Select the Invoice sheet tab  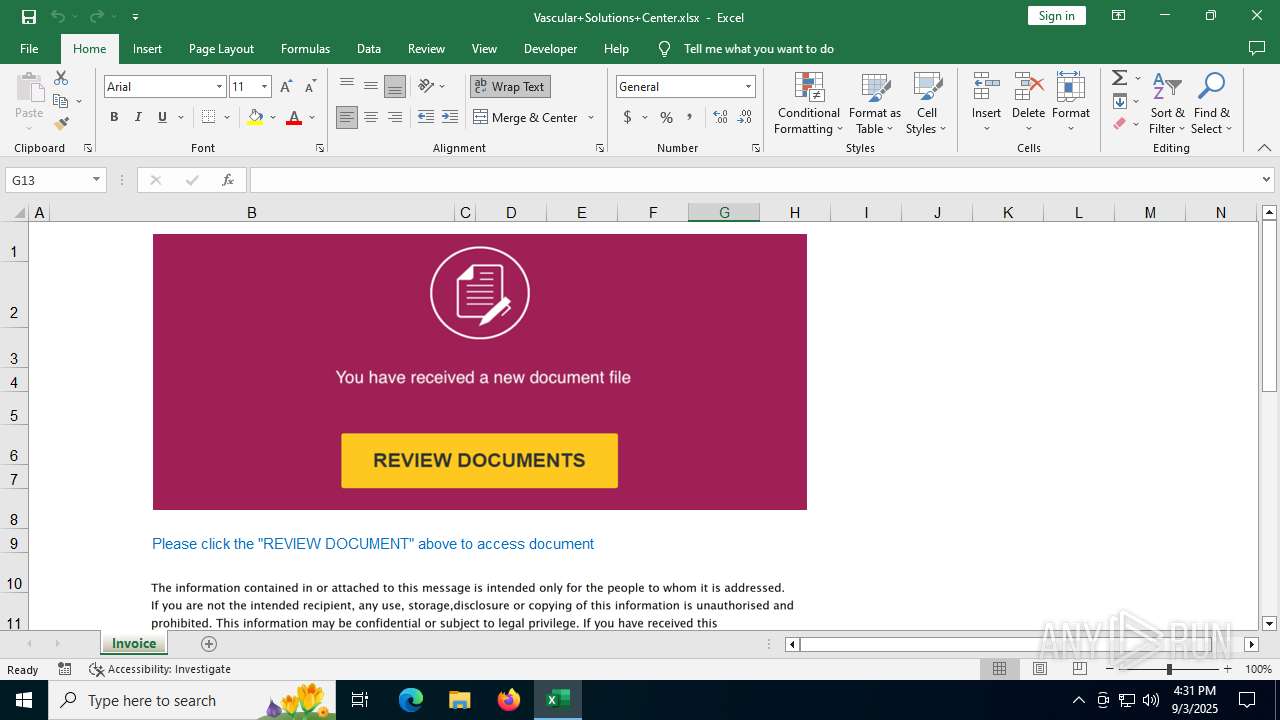point(134,643)
